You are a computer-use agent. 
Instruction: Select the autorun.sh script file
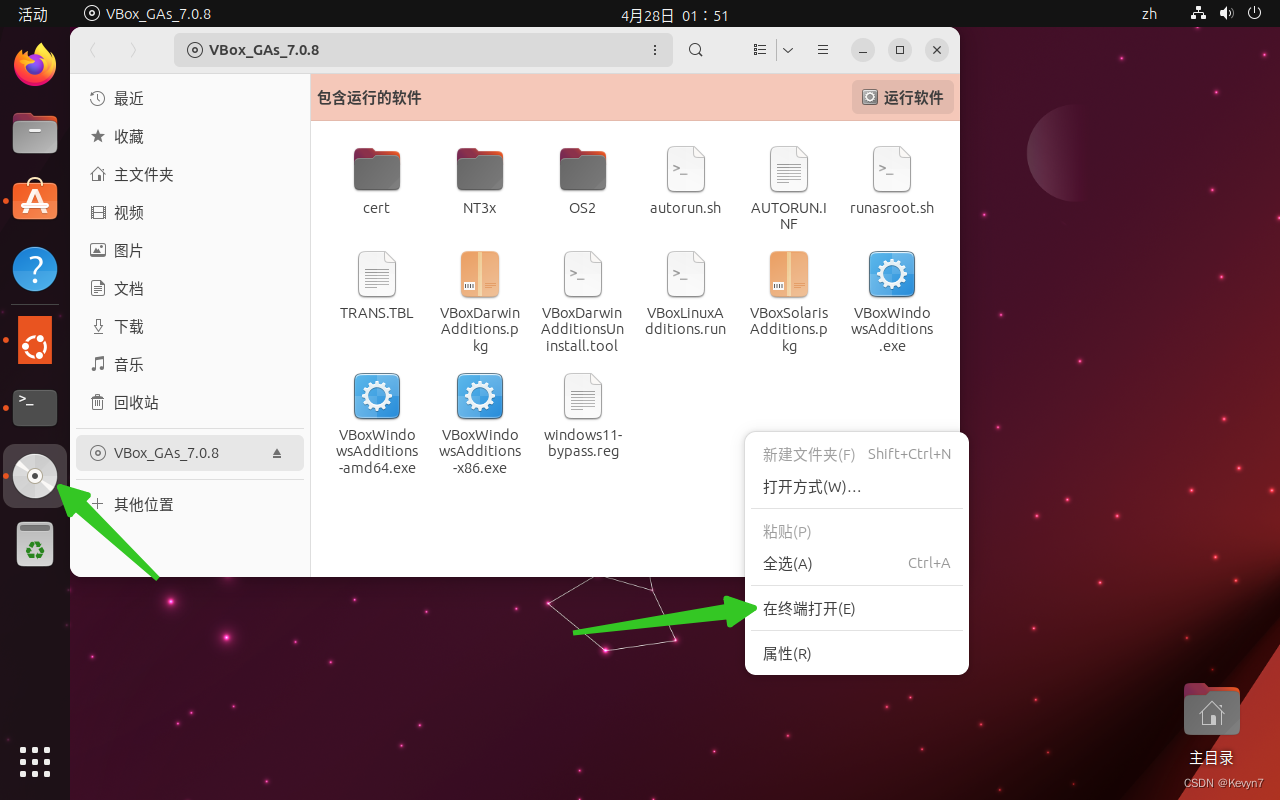point(686,181)
